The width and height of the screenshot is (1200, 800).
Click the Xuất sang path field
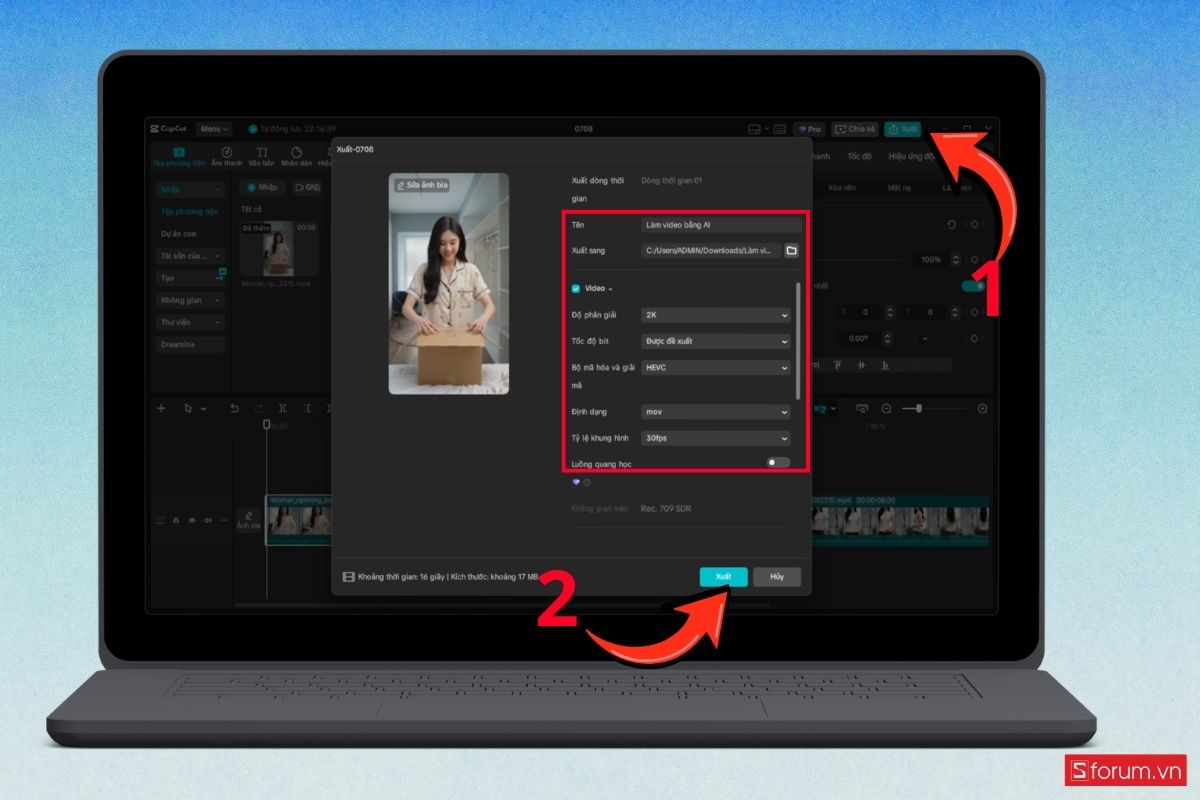tap(710, 251)
